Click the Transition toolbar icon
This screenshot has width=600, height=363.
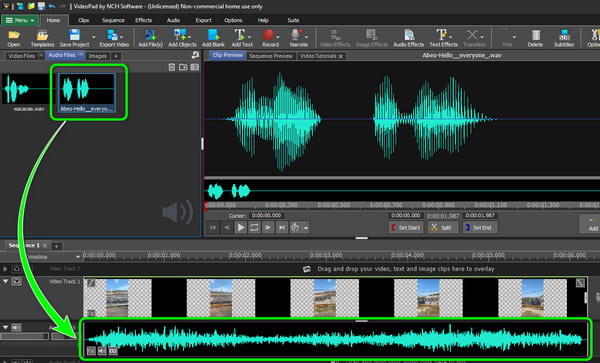(x=472, y=35)
